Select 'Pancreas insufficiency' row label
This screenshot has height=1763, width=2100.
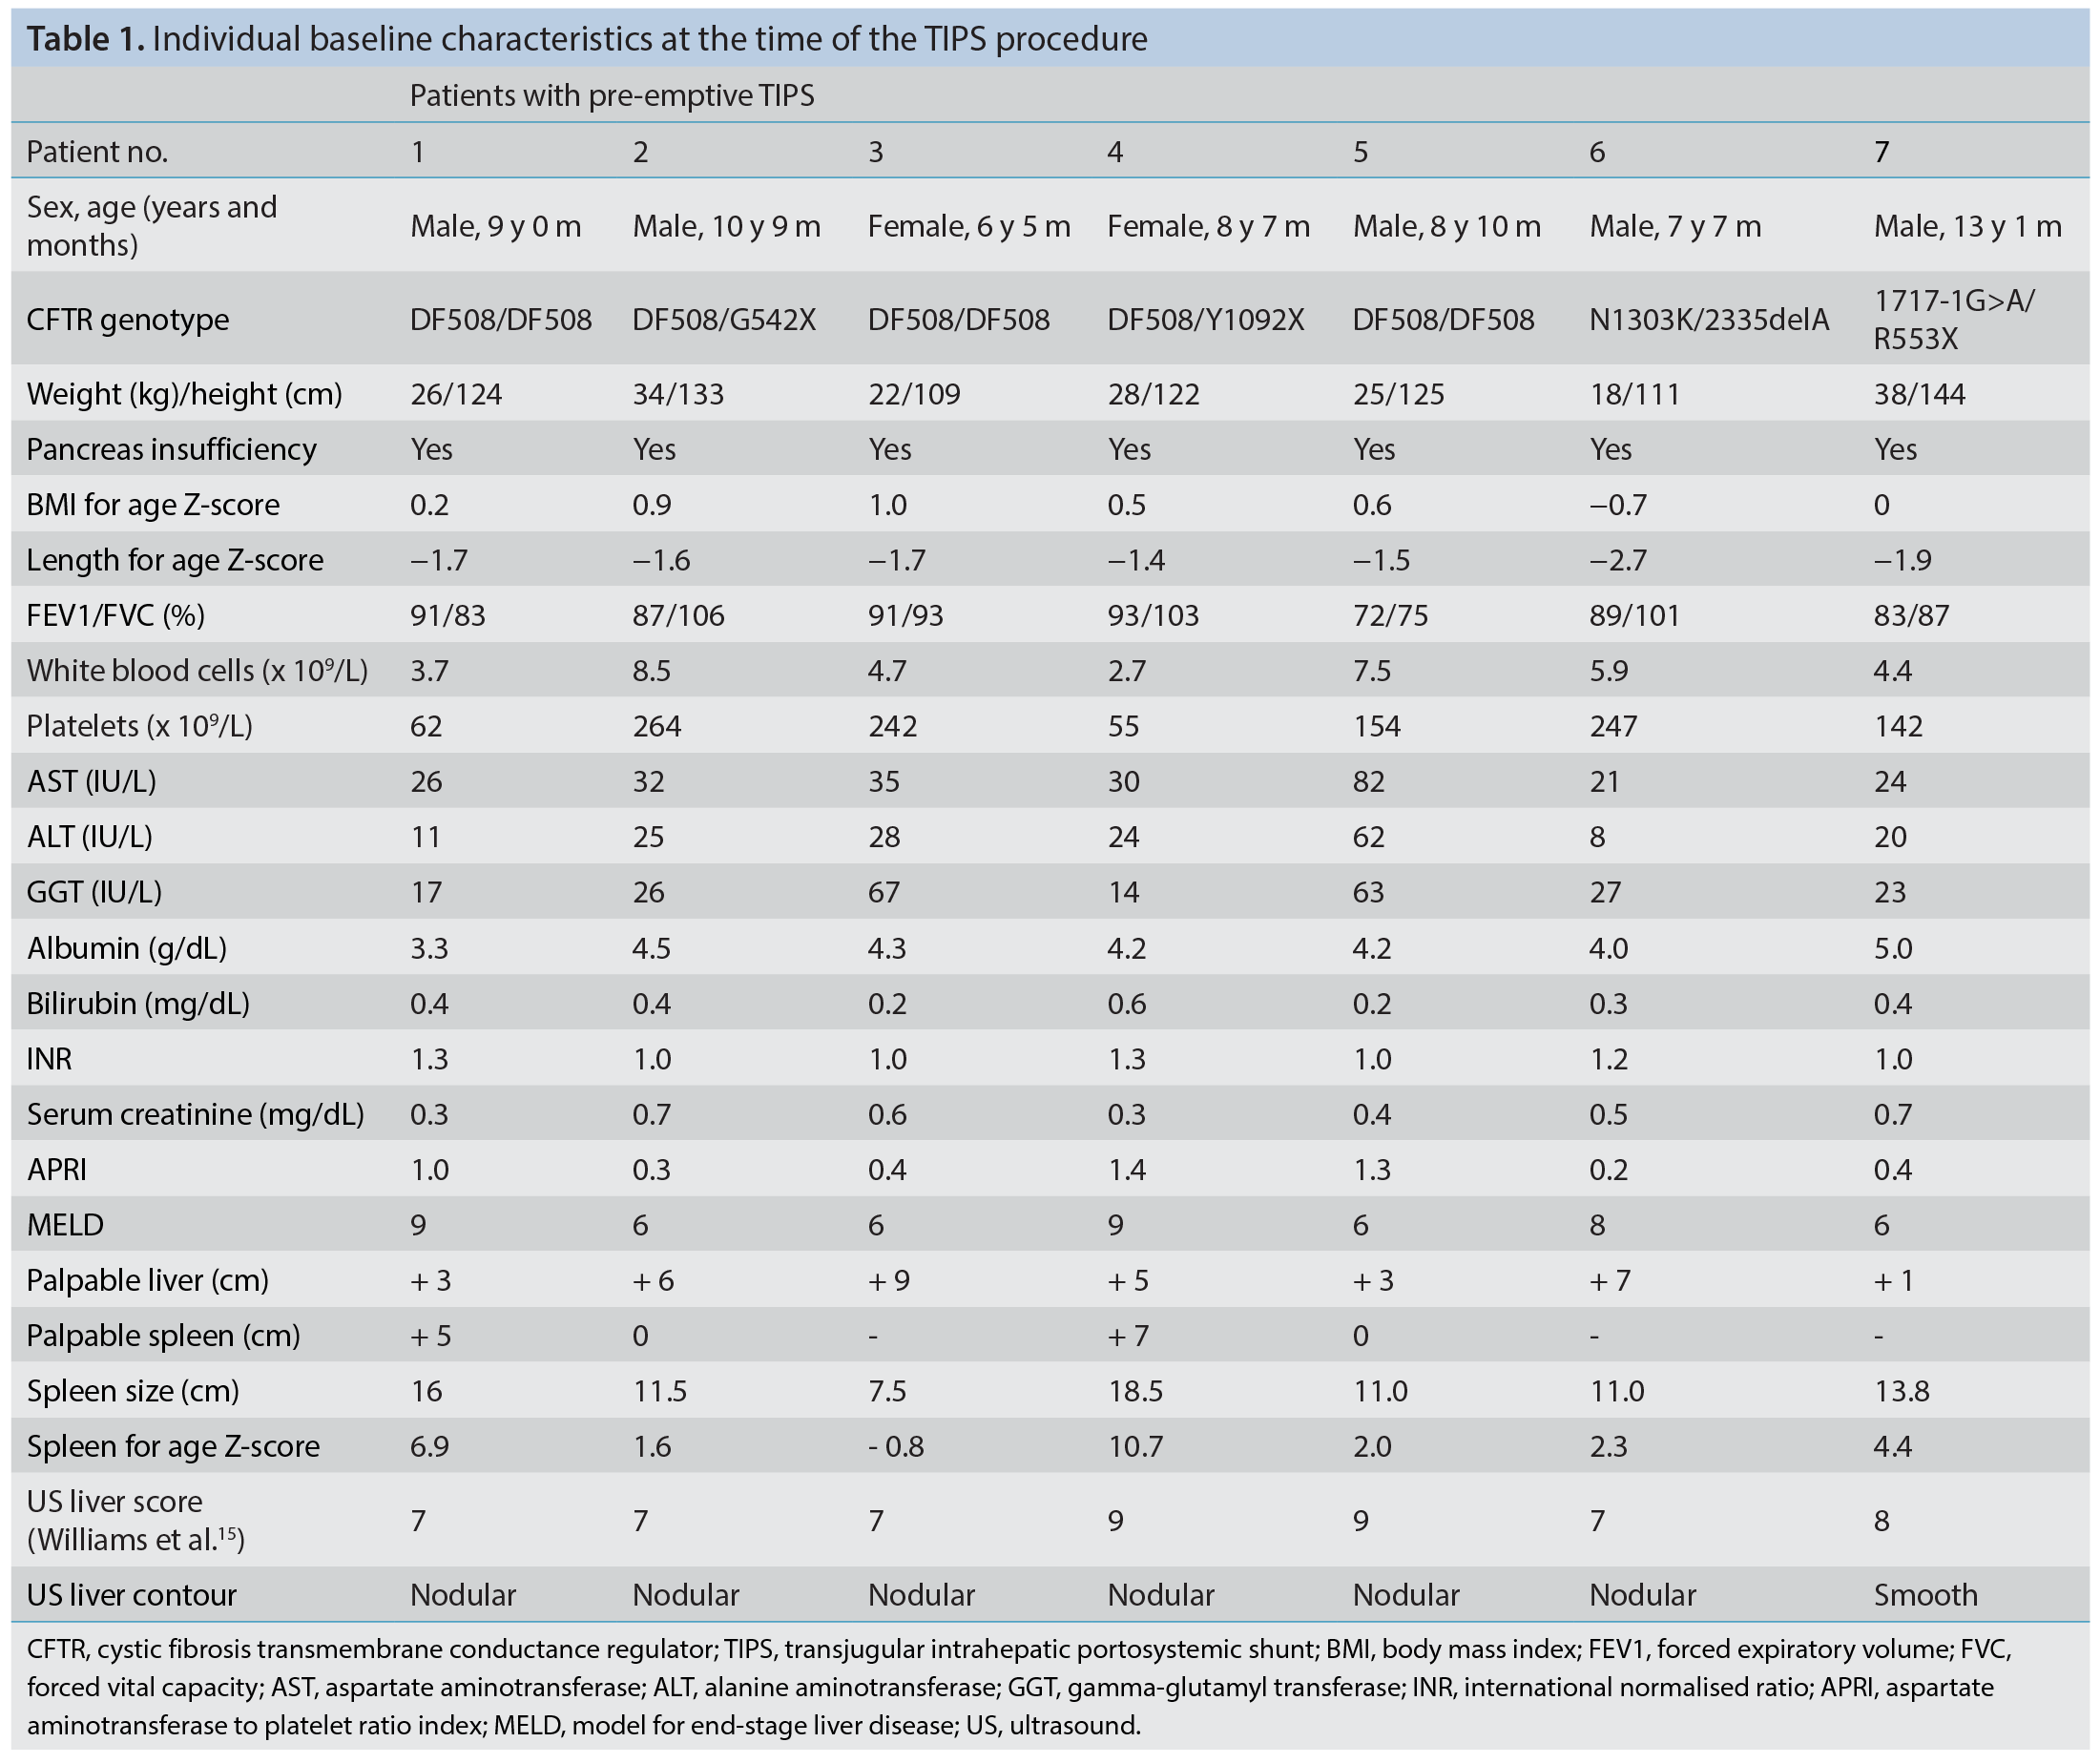pos(171,449)
